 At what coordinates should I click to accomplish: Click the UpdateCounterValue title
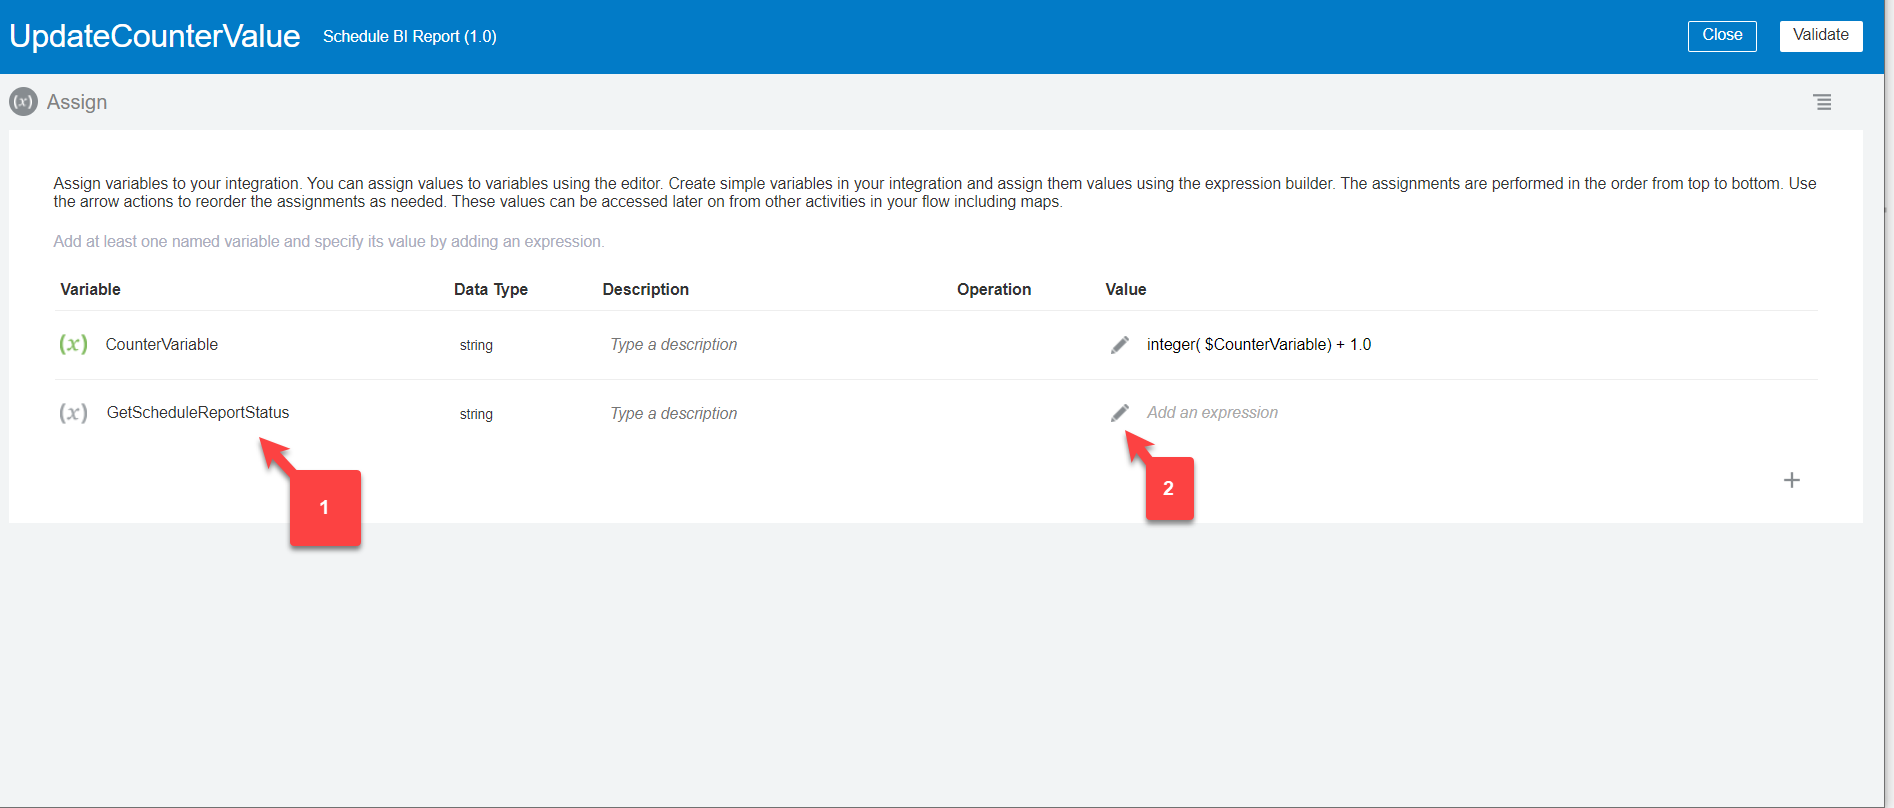coord(155,36)
